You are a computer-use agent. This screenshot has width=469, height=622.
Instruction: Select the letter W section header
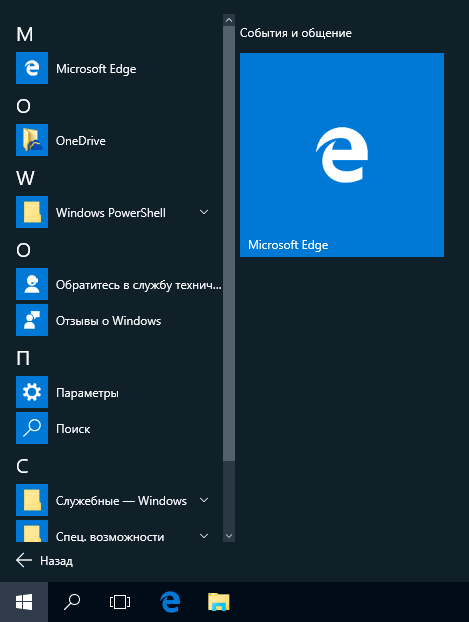click(25, 178)
